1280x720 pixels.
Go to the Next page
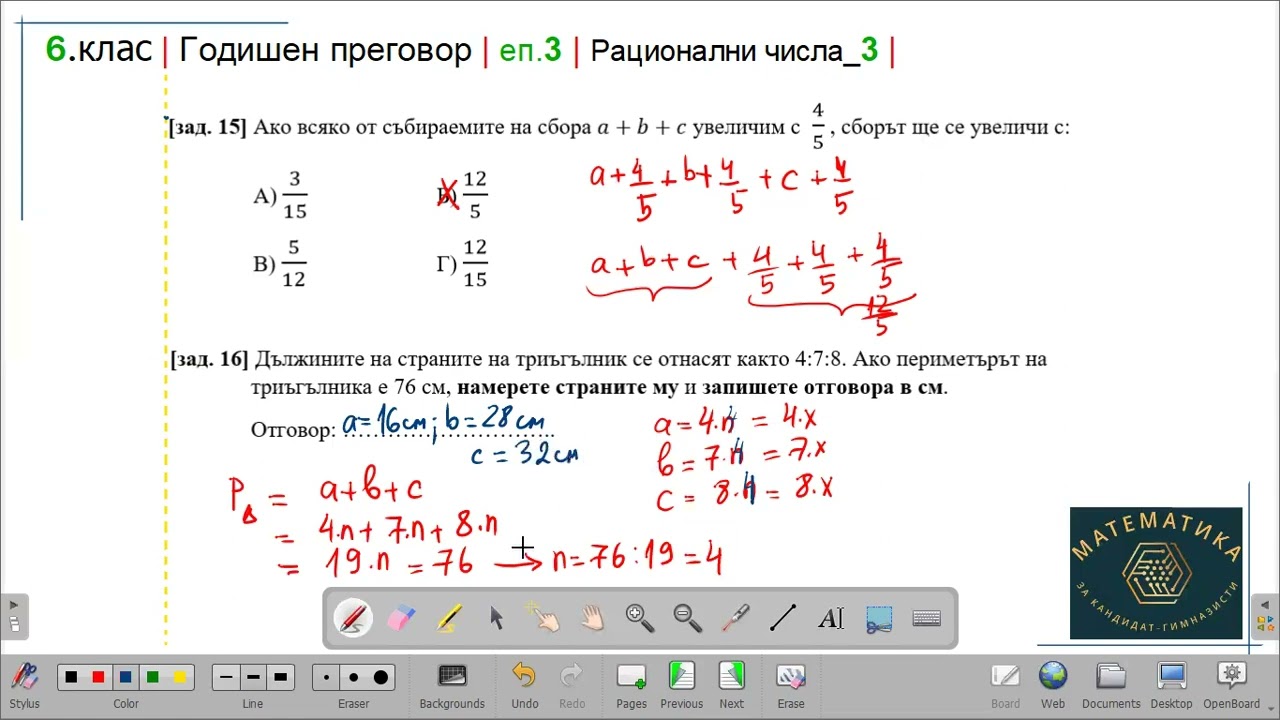[732, 685]
